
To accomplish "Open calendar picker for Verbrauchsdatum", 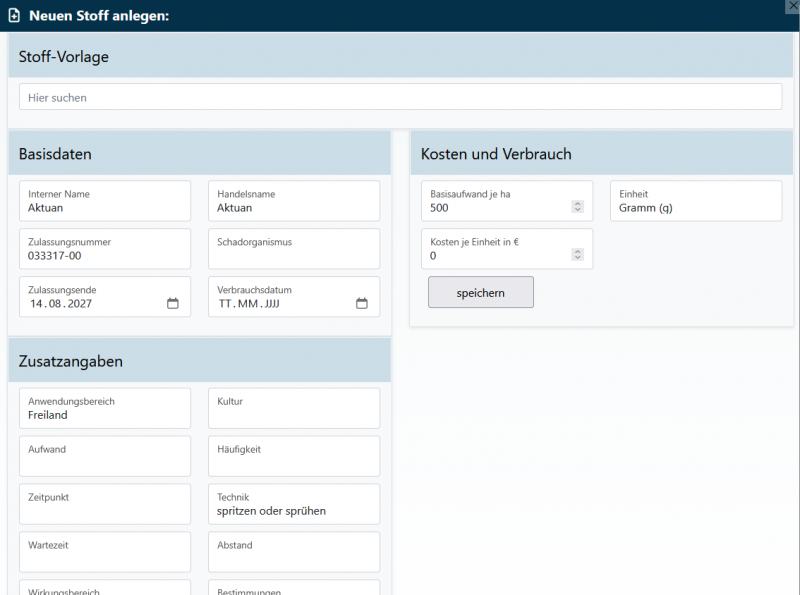I will tap(362, 303).
